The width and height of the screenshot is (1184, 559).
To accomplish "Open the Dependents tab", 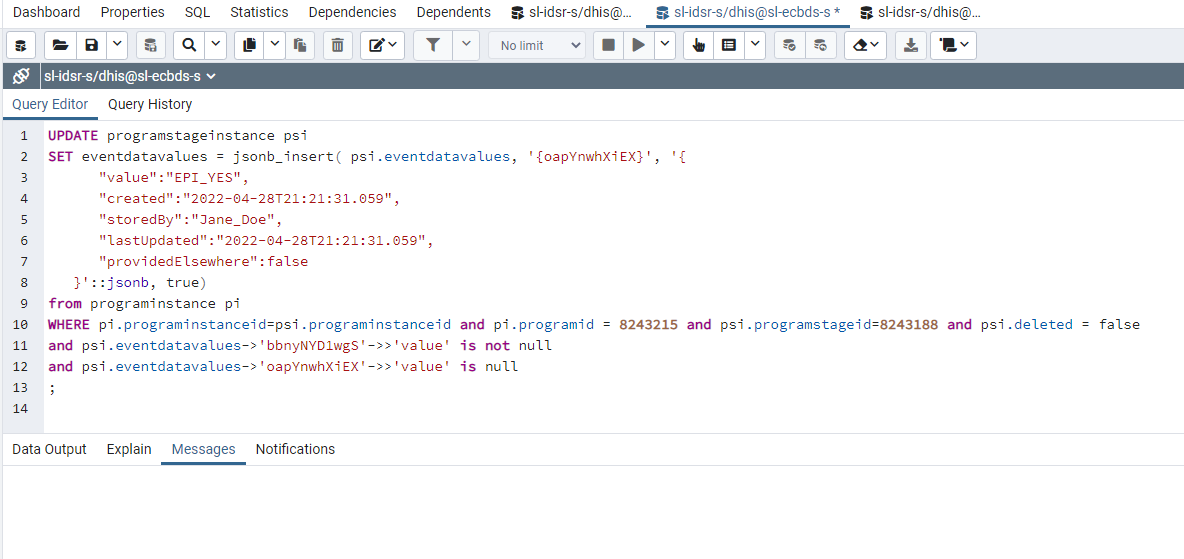I will (x=453, y=12).
